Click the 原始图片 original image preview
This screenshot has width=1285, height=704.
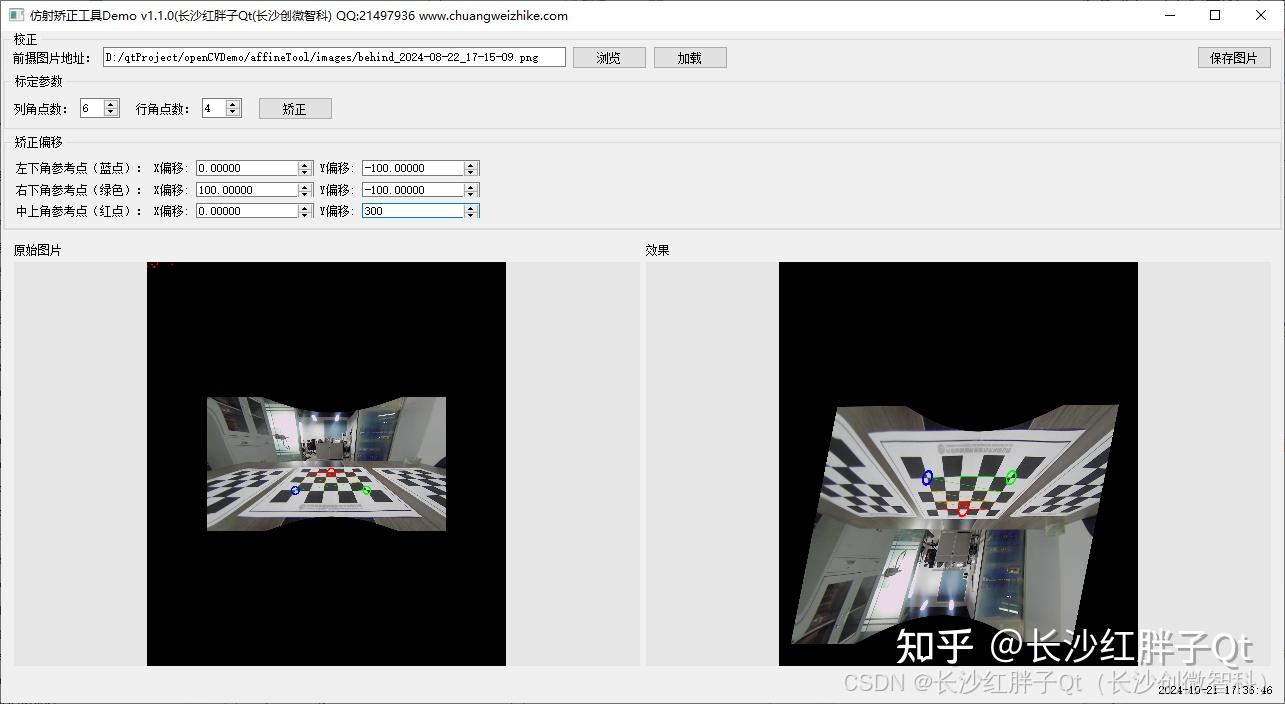click(325, 463)
